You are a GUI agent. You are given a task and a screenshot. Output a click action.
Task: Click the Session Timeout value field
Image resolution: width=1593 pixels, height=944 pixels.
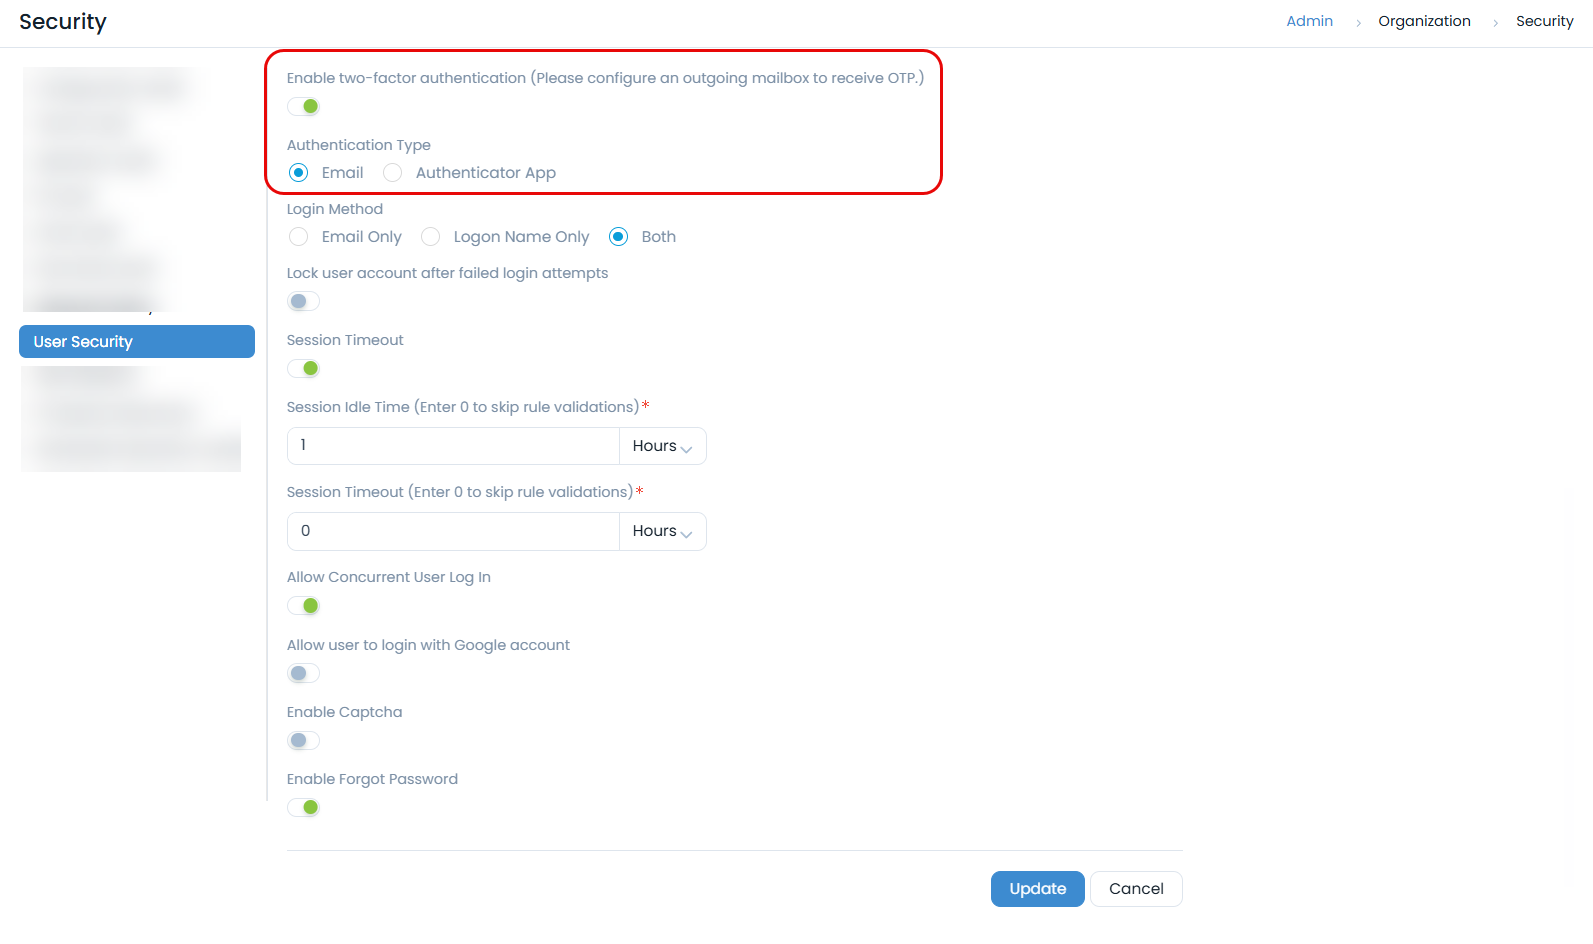click(x=453, y=531)
